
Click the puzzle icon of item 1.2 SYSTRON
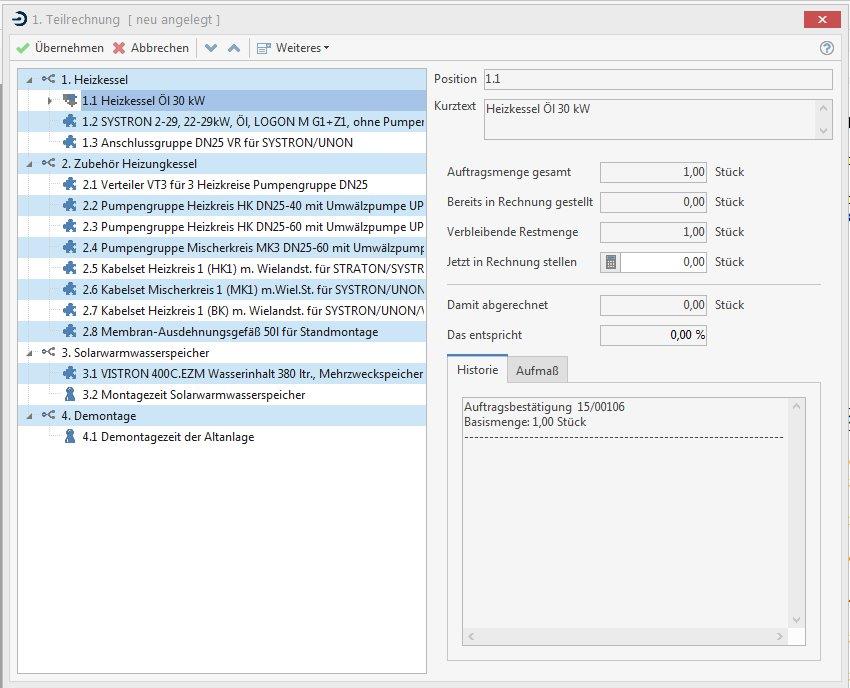click(x=69, y=121)
